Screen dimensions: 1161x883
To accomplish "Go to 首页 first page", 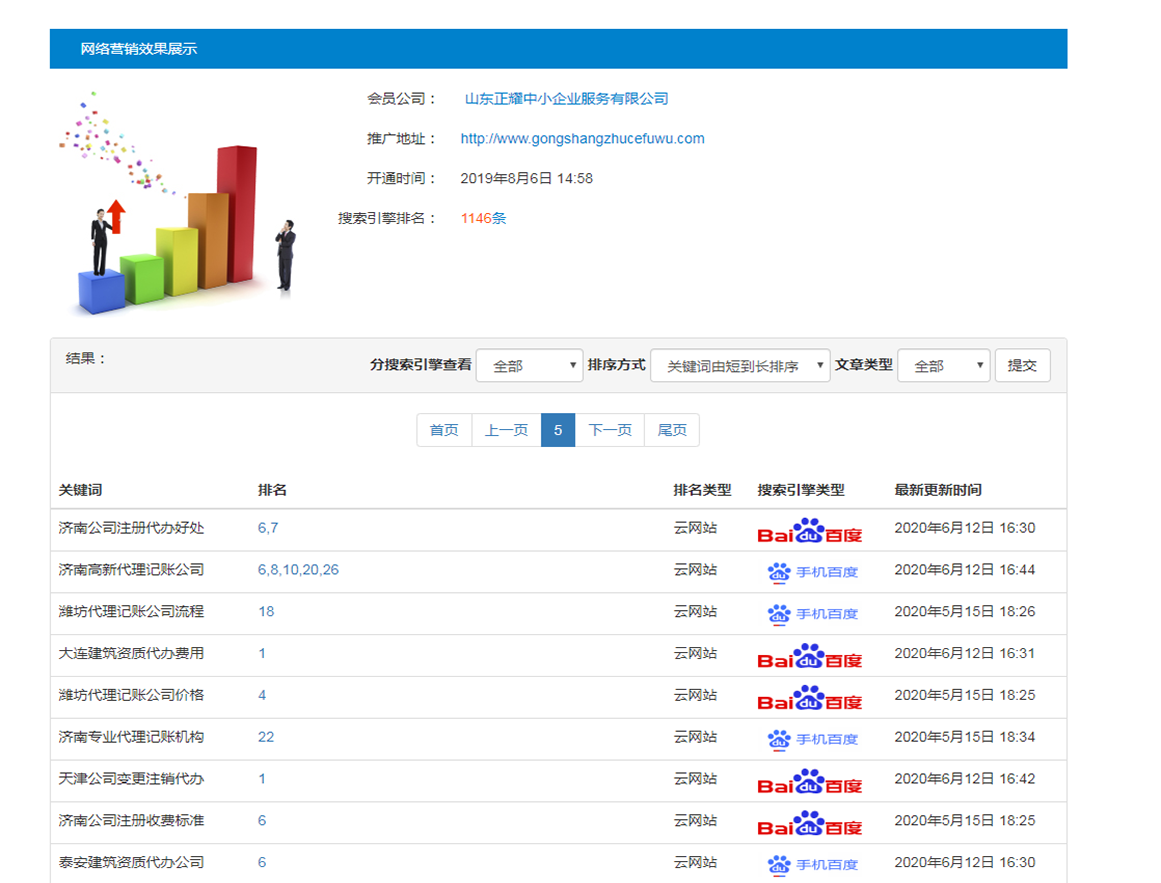I will pos(444,430).
